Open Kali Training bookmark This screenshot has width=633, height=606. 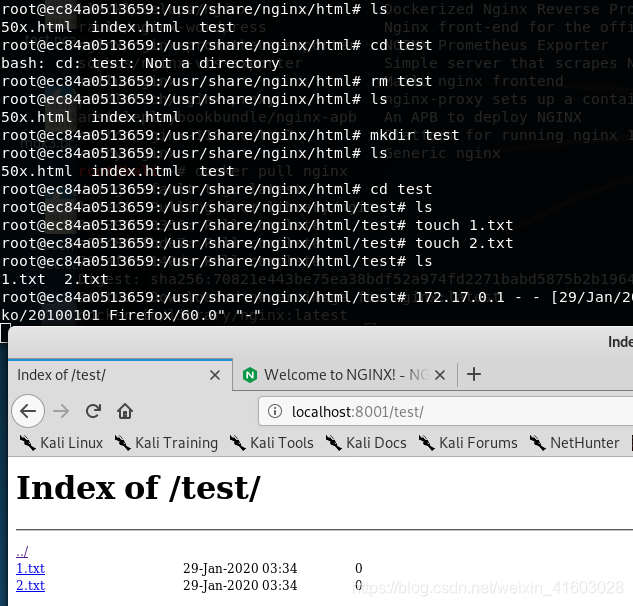166,443
